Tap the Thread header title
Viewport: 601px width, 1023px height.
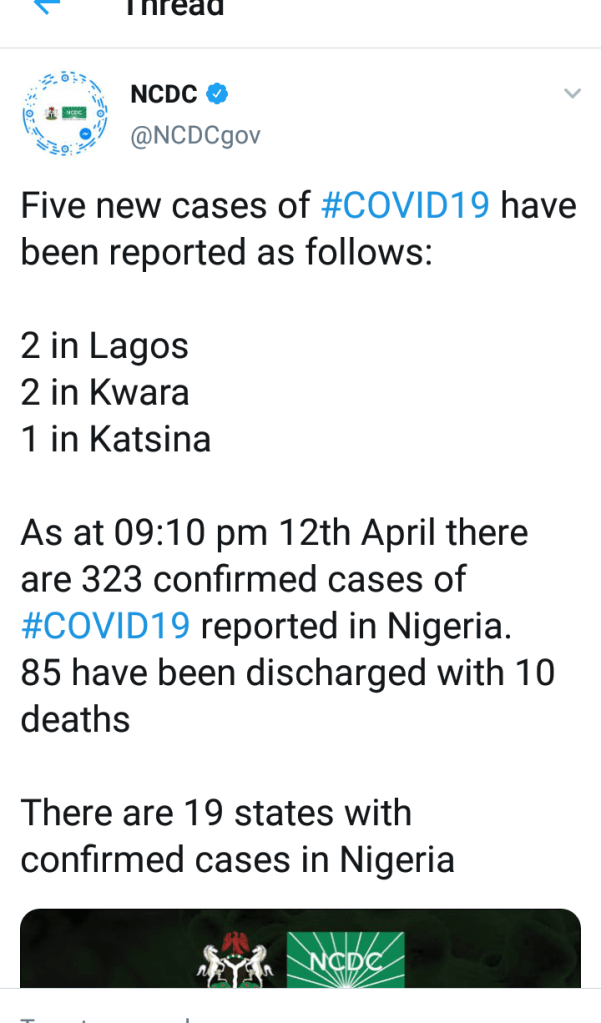pos(172,8)
